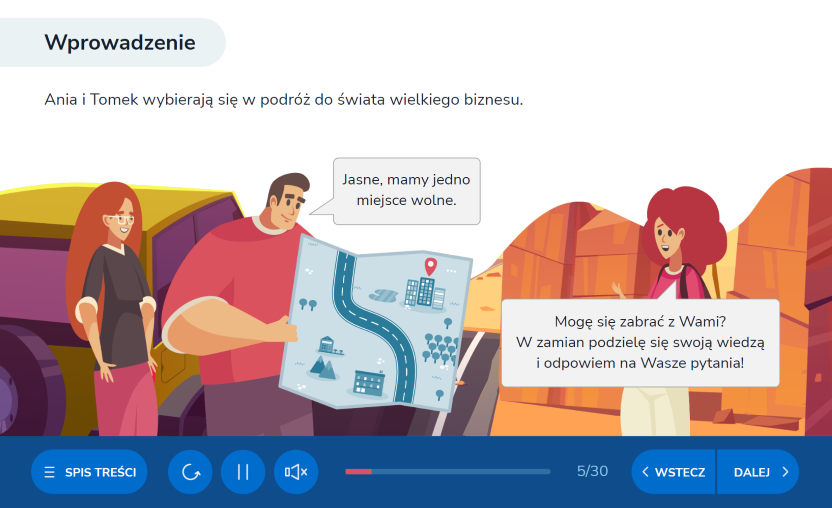Click the 5/30 slide counter
The height and width of the screenshot is (508, 832).
pyautogui.click(x=592, y=471)
